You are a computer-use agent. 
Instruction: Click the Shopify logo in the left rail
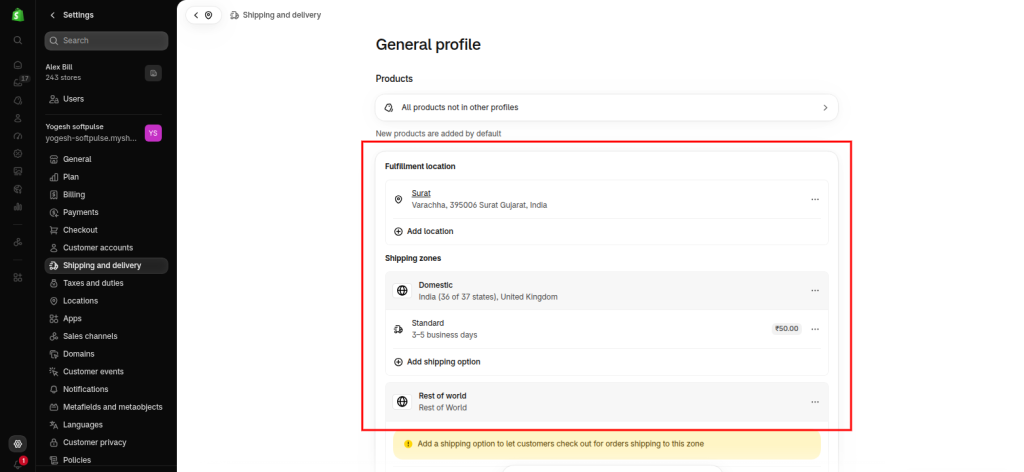pyautogui.click(x=18, y=15)
